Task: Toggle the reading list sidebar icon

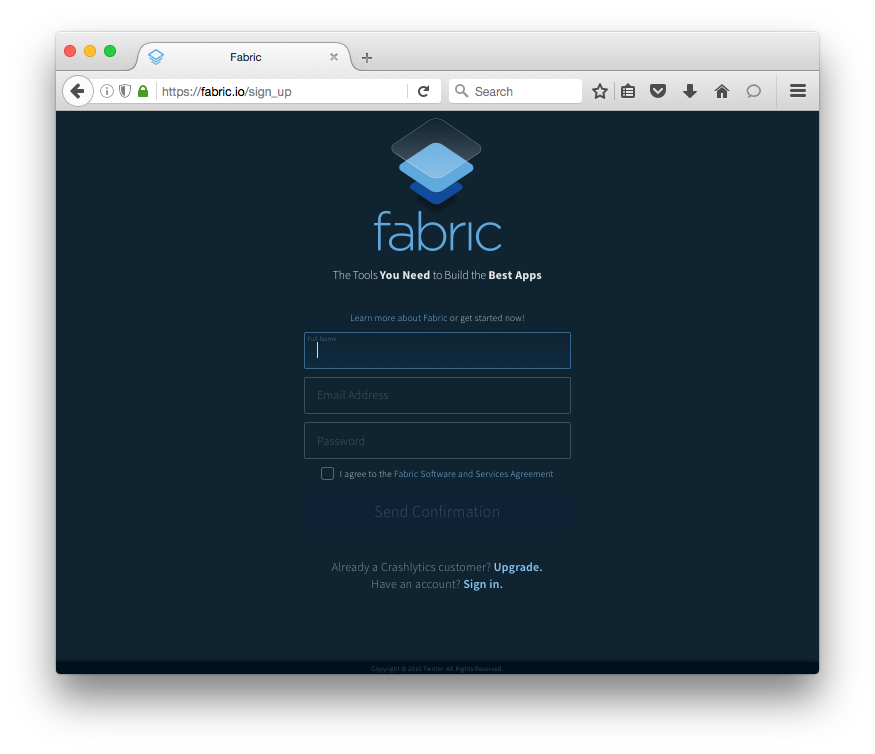Action: pyautogui.click(x=627, y=90)
